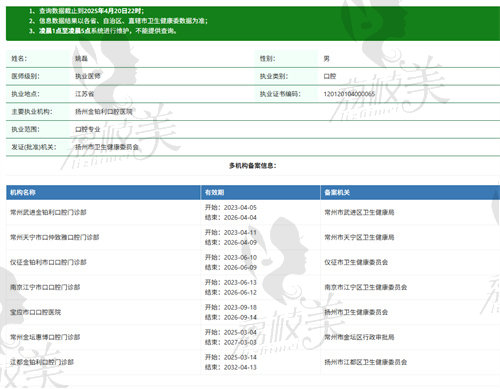The width and height of the screenshot is (500, 389).
Task: Select 扬州市卫生健康委员会 in the 宝应 table row
Action: coord(356,312)
